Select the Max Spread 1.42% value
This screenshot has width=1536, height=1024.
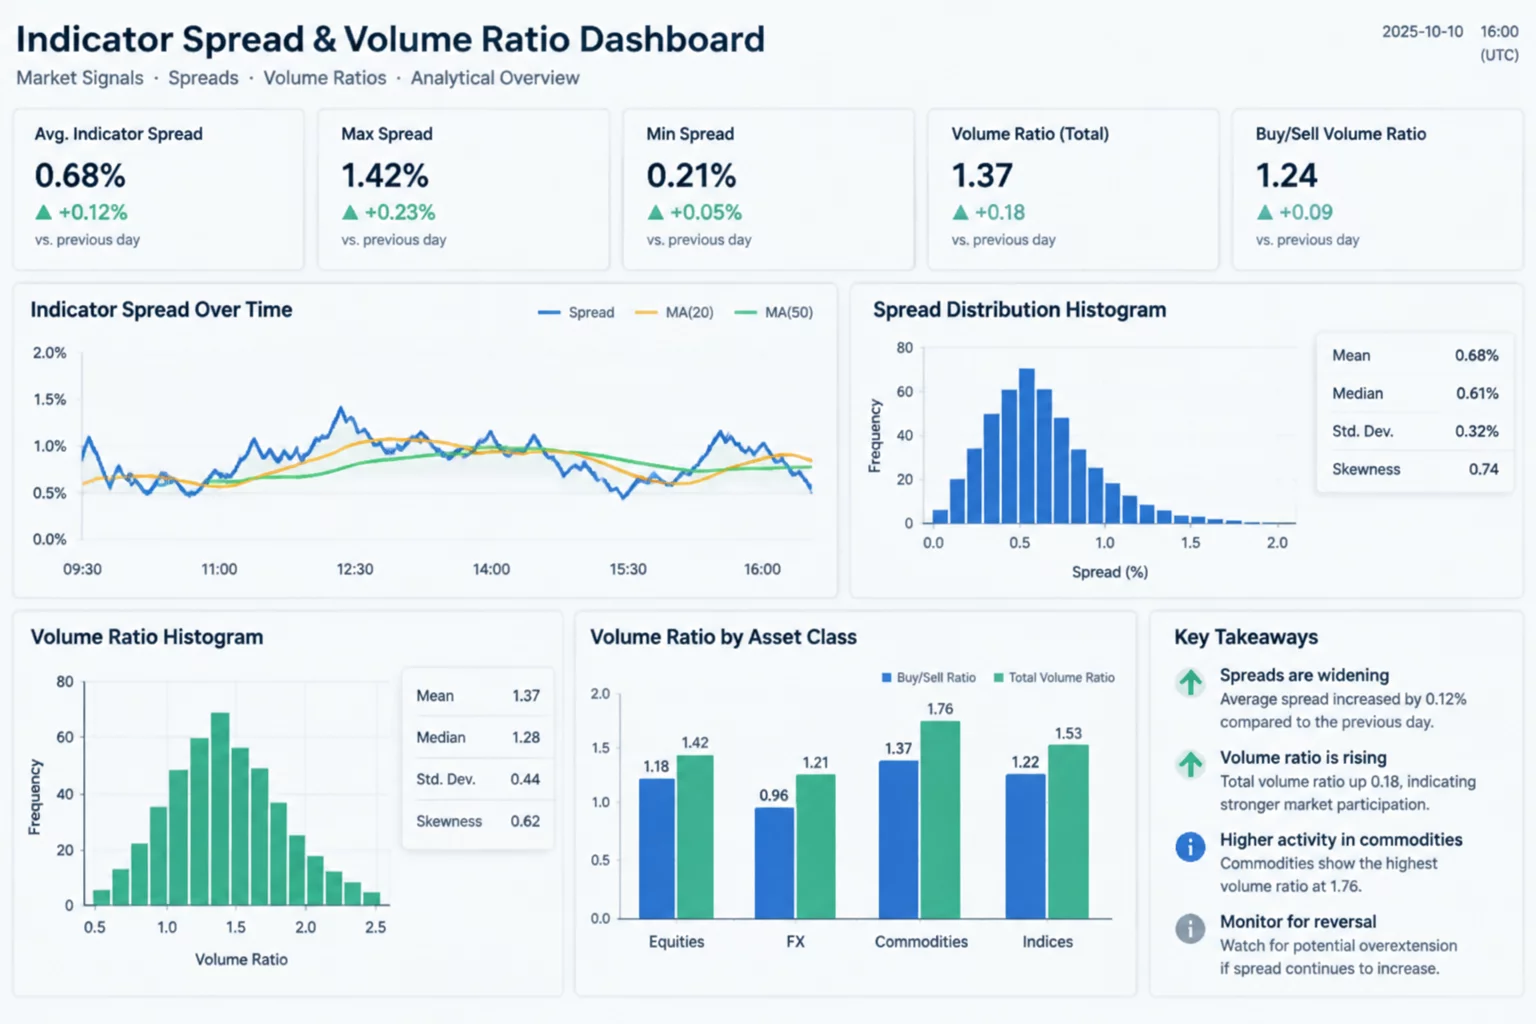385,176
